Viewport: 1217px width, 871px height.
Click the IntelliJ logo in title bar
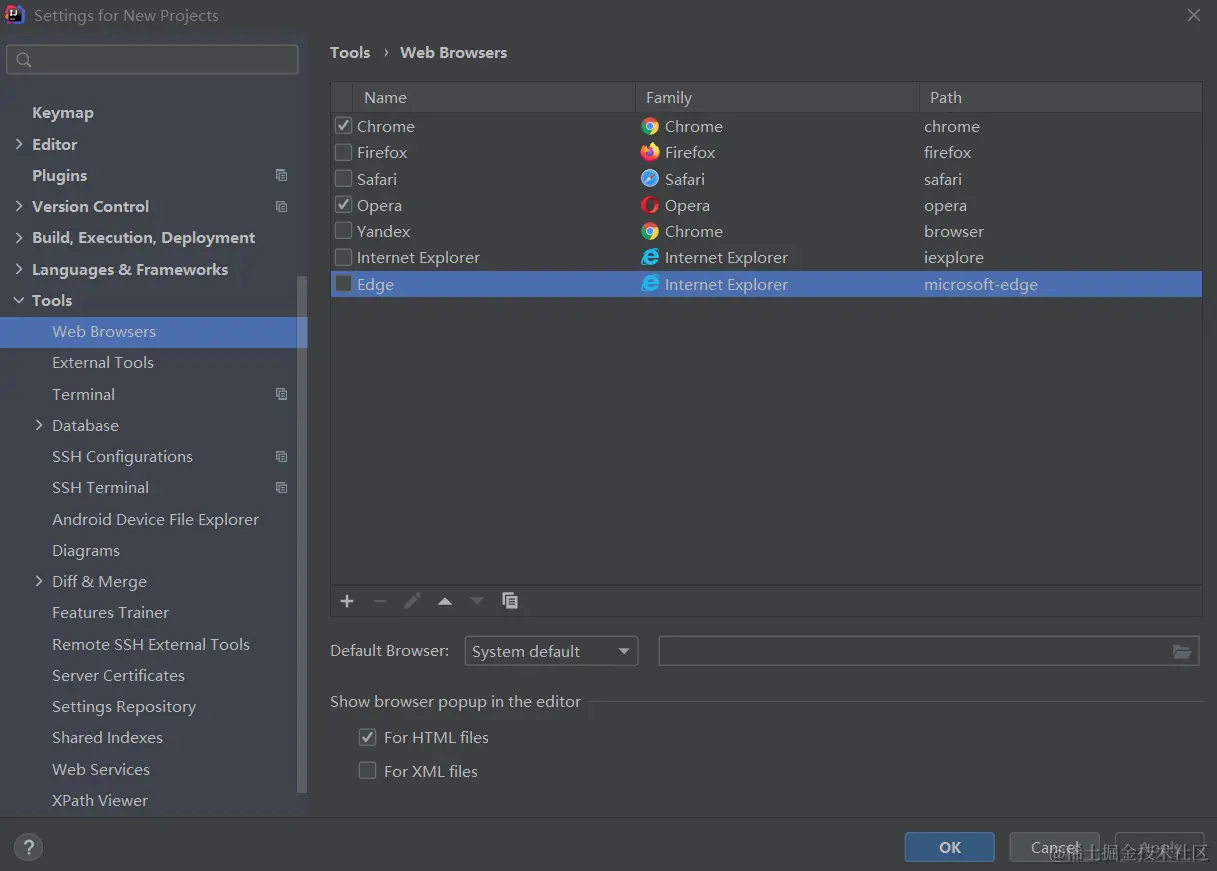pos(15,15)
